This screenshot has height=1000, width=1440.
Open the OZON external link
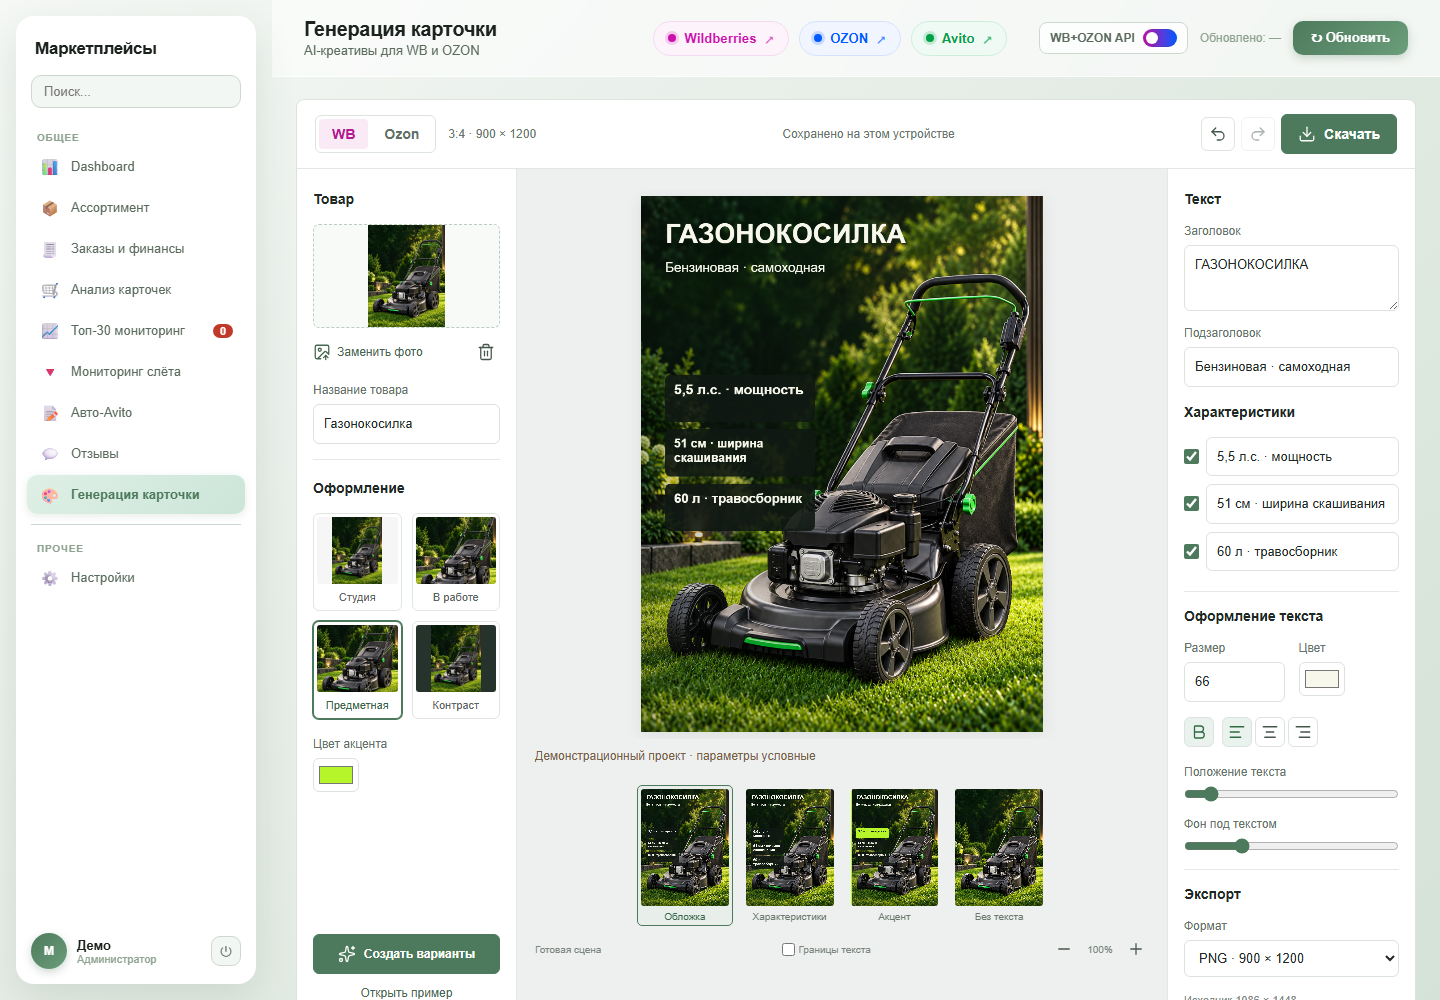point(850,39)
